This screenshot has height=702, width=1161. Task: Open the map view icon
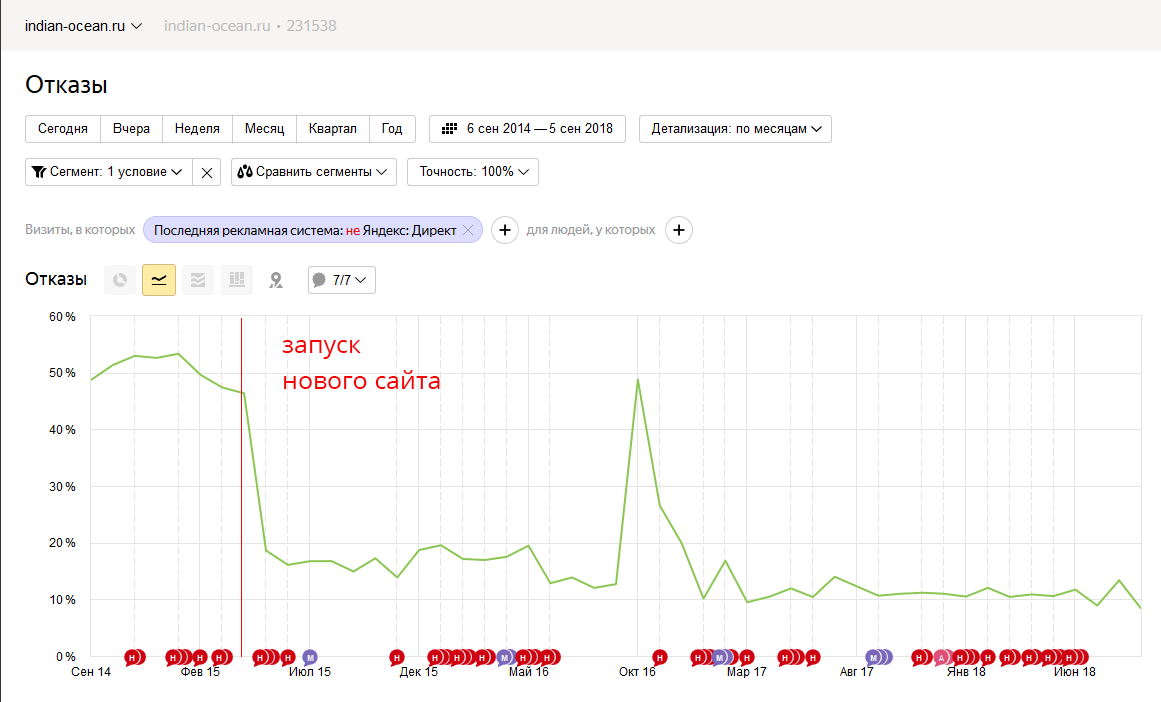click(x=275, y=280)
